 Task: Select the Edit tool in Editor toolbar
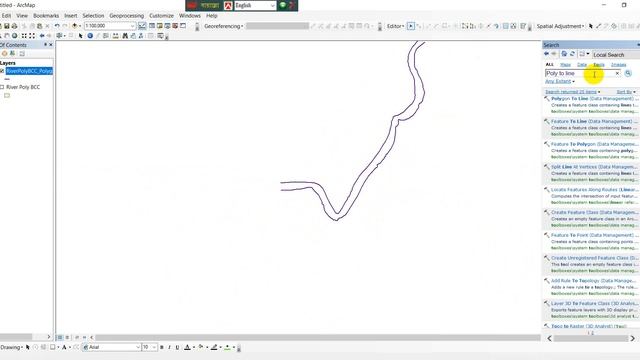pos(411,26)
